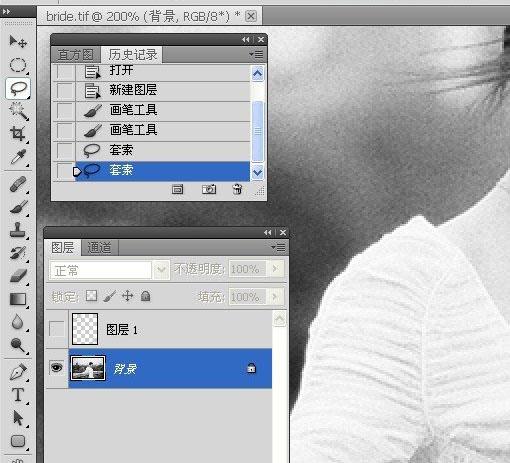The height and width of the screenshot is (463, 510).
Task: Lock transparent pixels icon
Action: pyautogui.click(x=91, y=296)
